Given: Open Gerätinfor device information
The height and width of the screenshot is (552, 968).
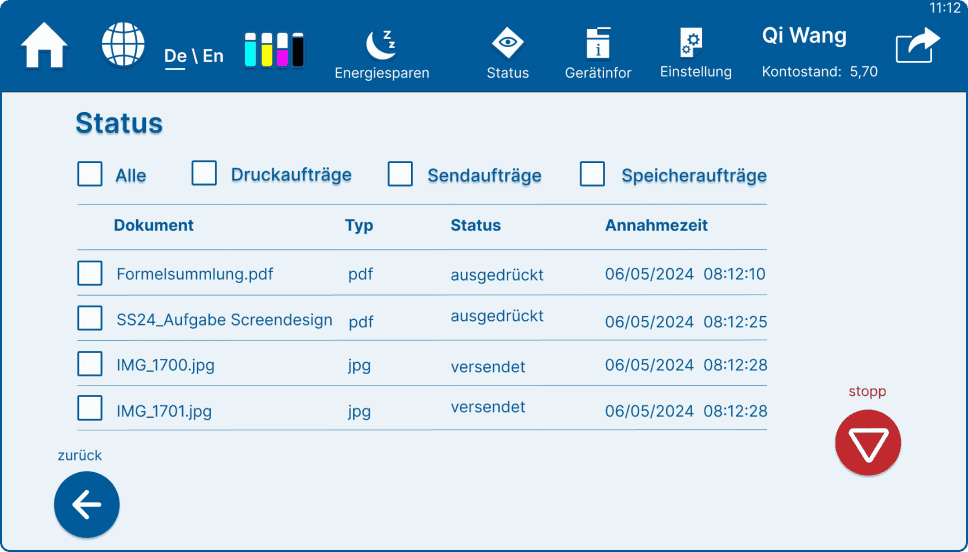Looking at the screenshot, I should [x=598, y=54].
